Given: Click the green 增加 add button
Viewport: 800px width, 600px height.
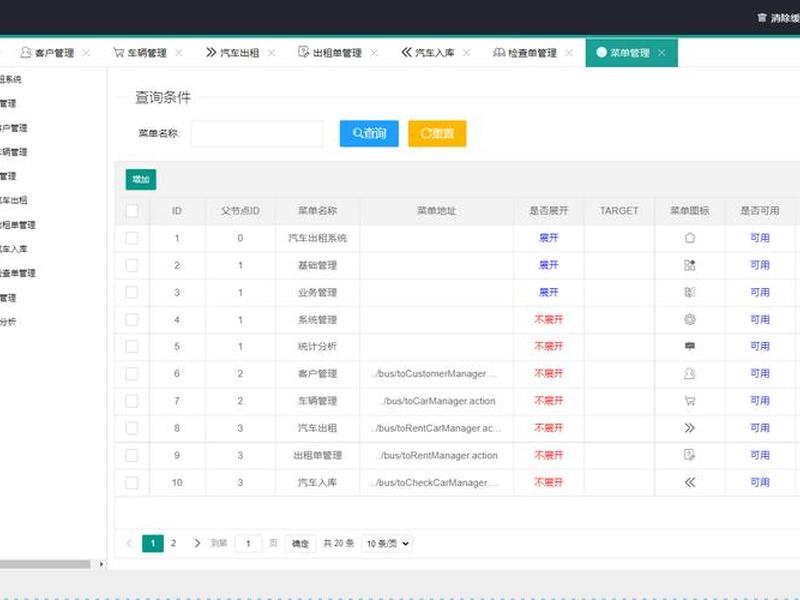Looking at the screenshot, I should (141, 179).
